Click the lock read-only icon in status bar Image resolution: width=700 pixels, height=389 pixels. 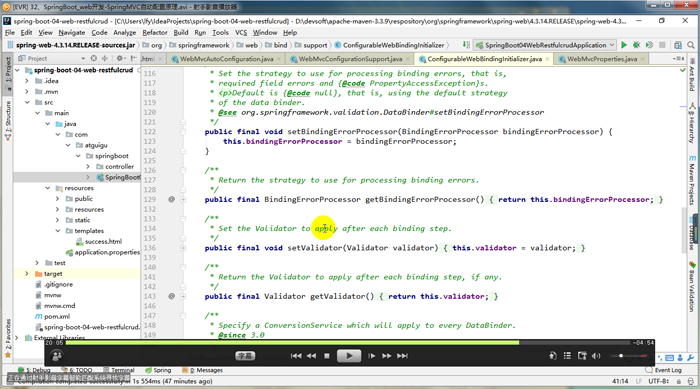coord(679,381)
